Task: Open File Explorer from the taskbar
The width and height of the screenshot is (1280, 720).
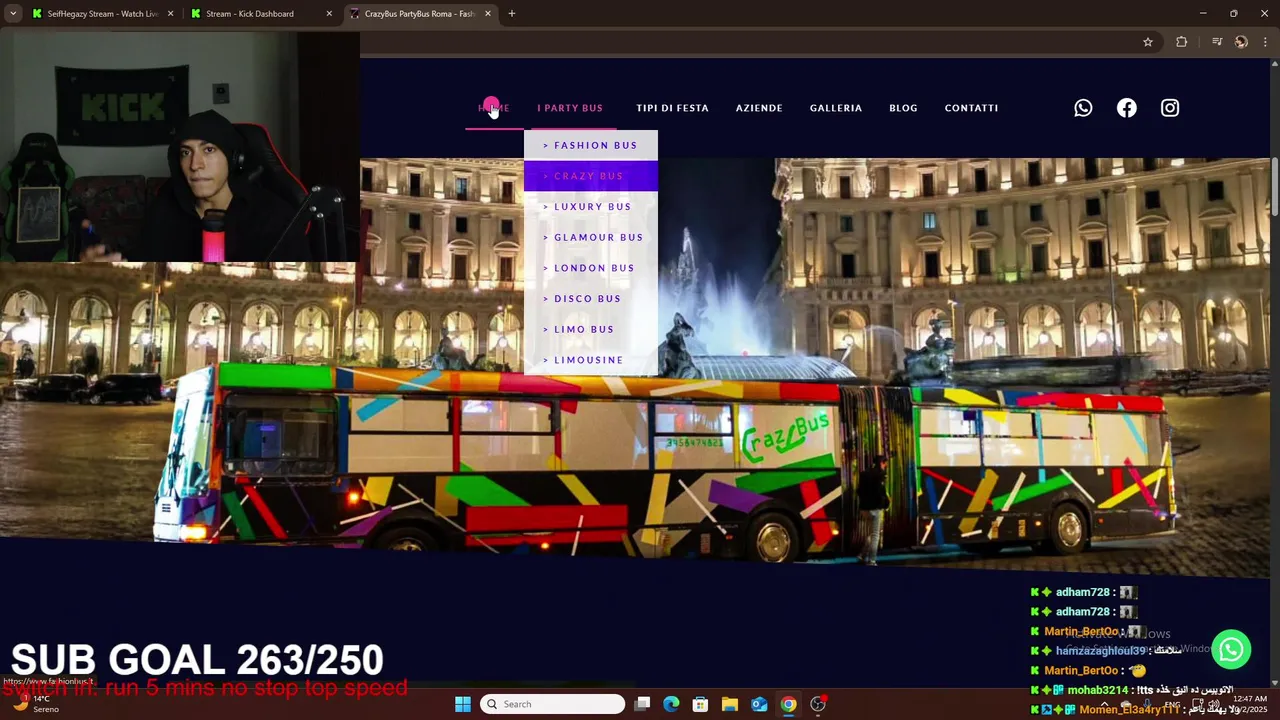Action: pos(730,704)
